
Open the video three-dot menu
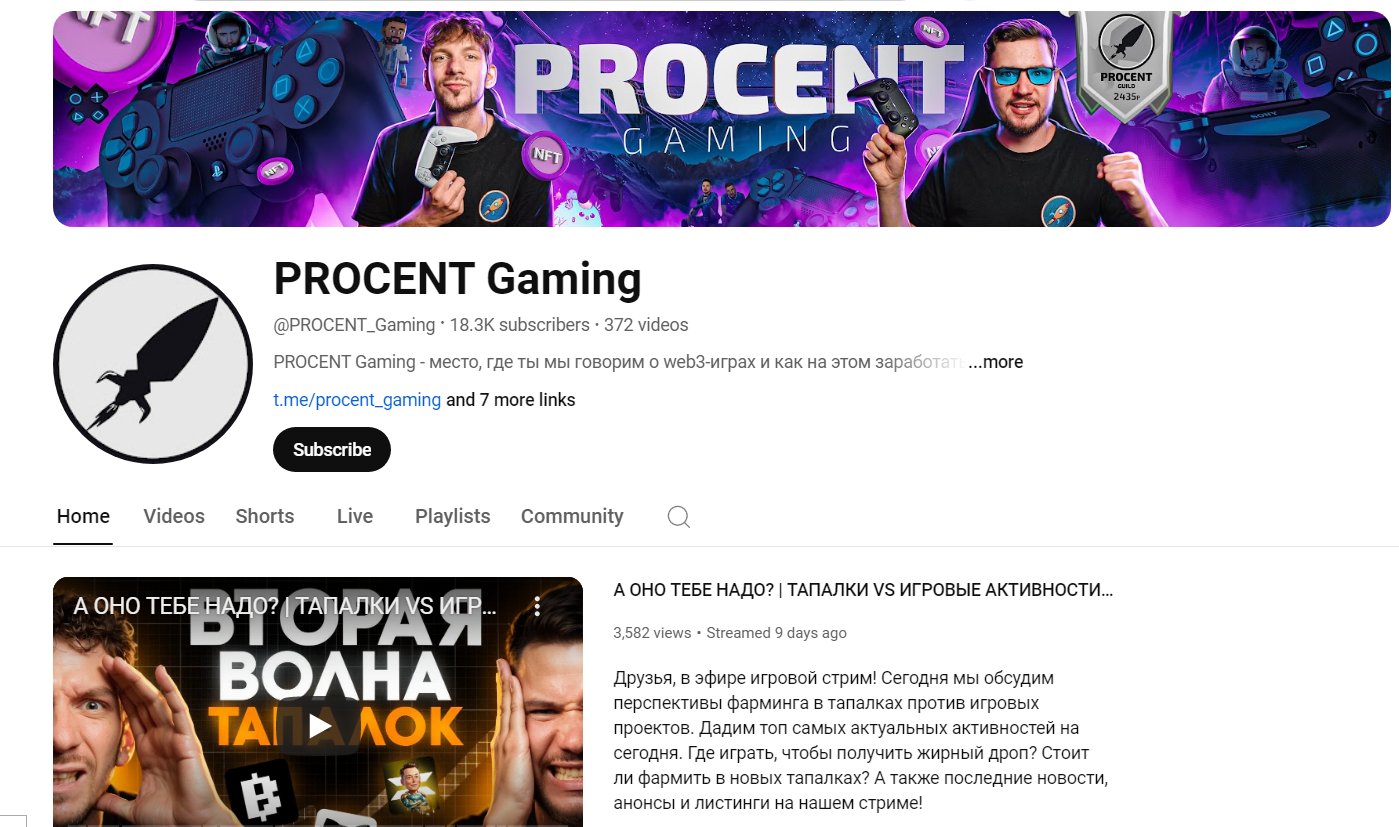537,606
